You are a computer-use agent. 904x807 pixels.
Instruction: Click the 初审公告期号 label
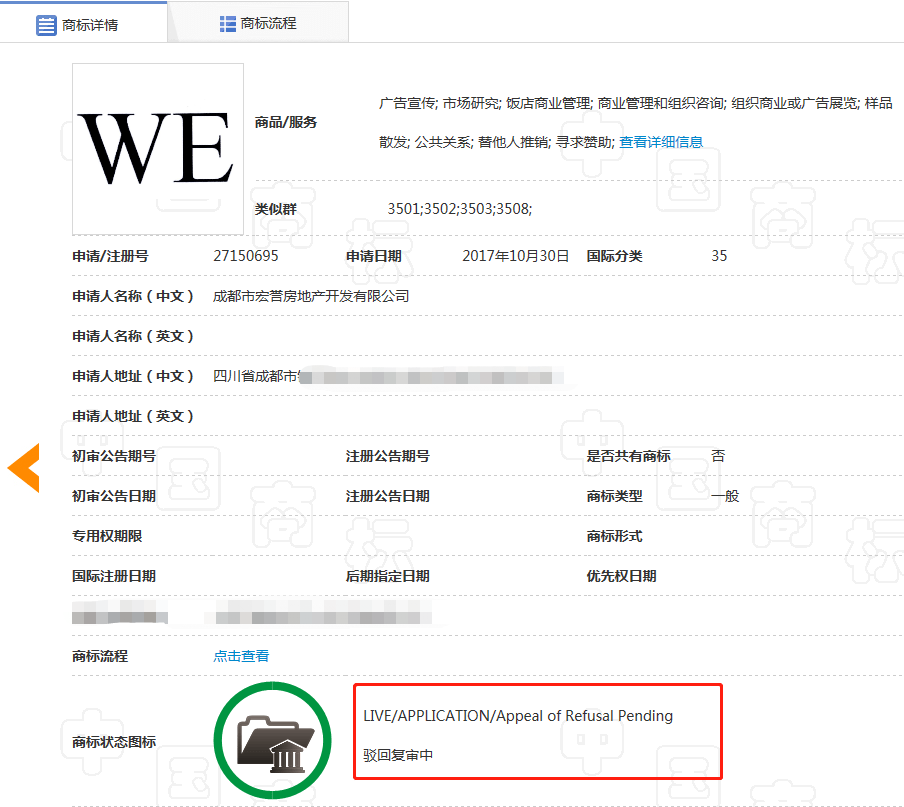[114, 457]
